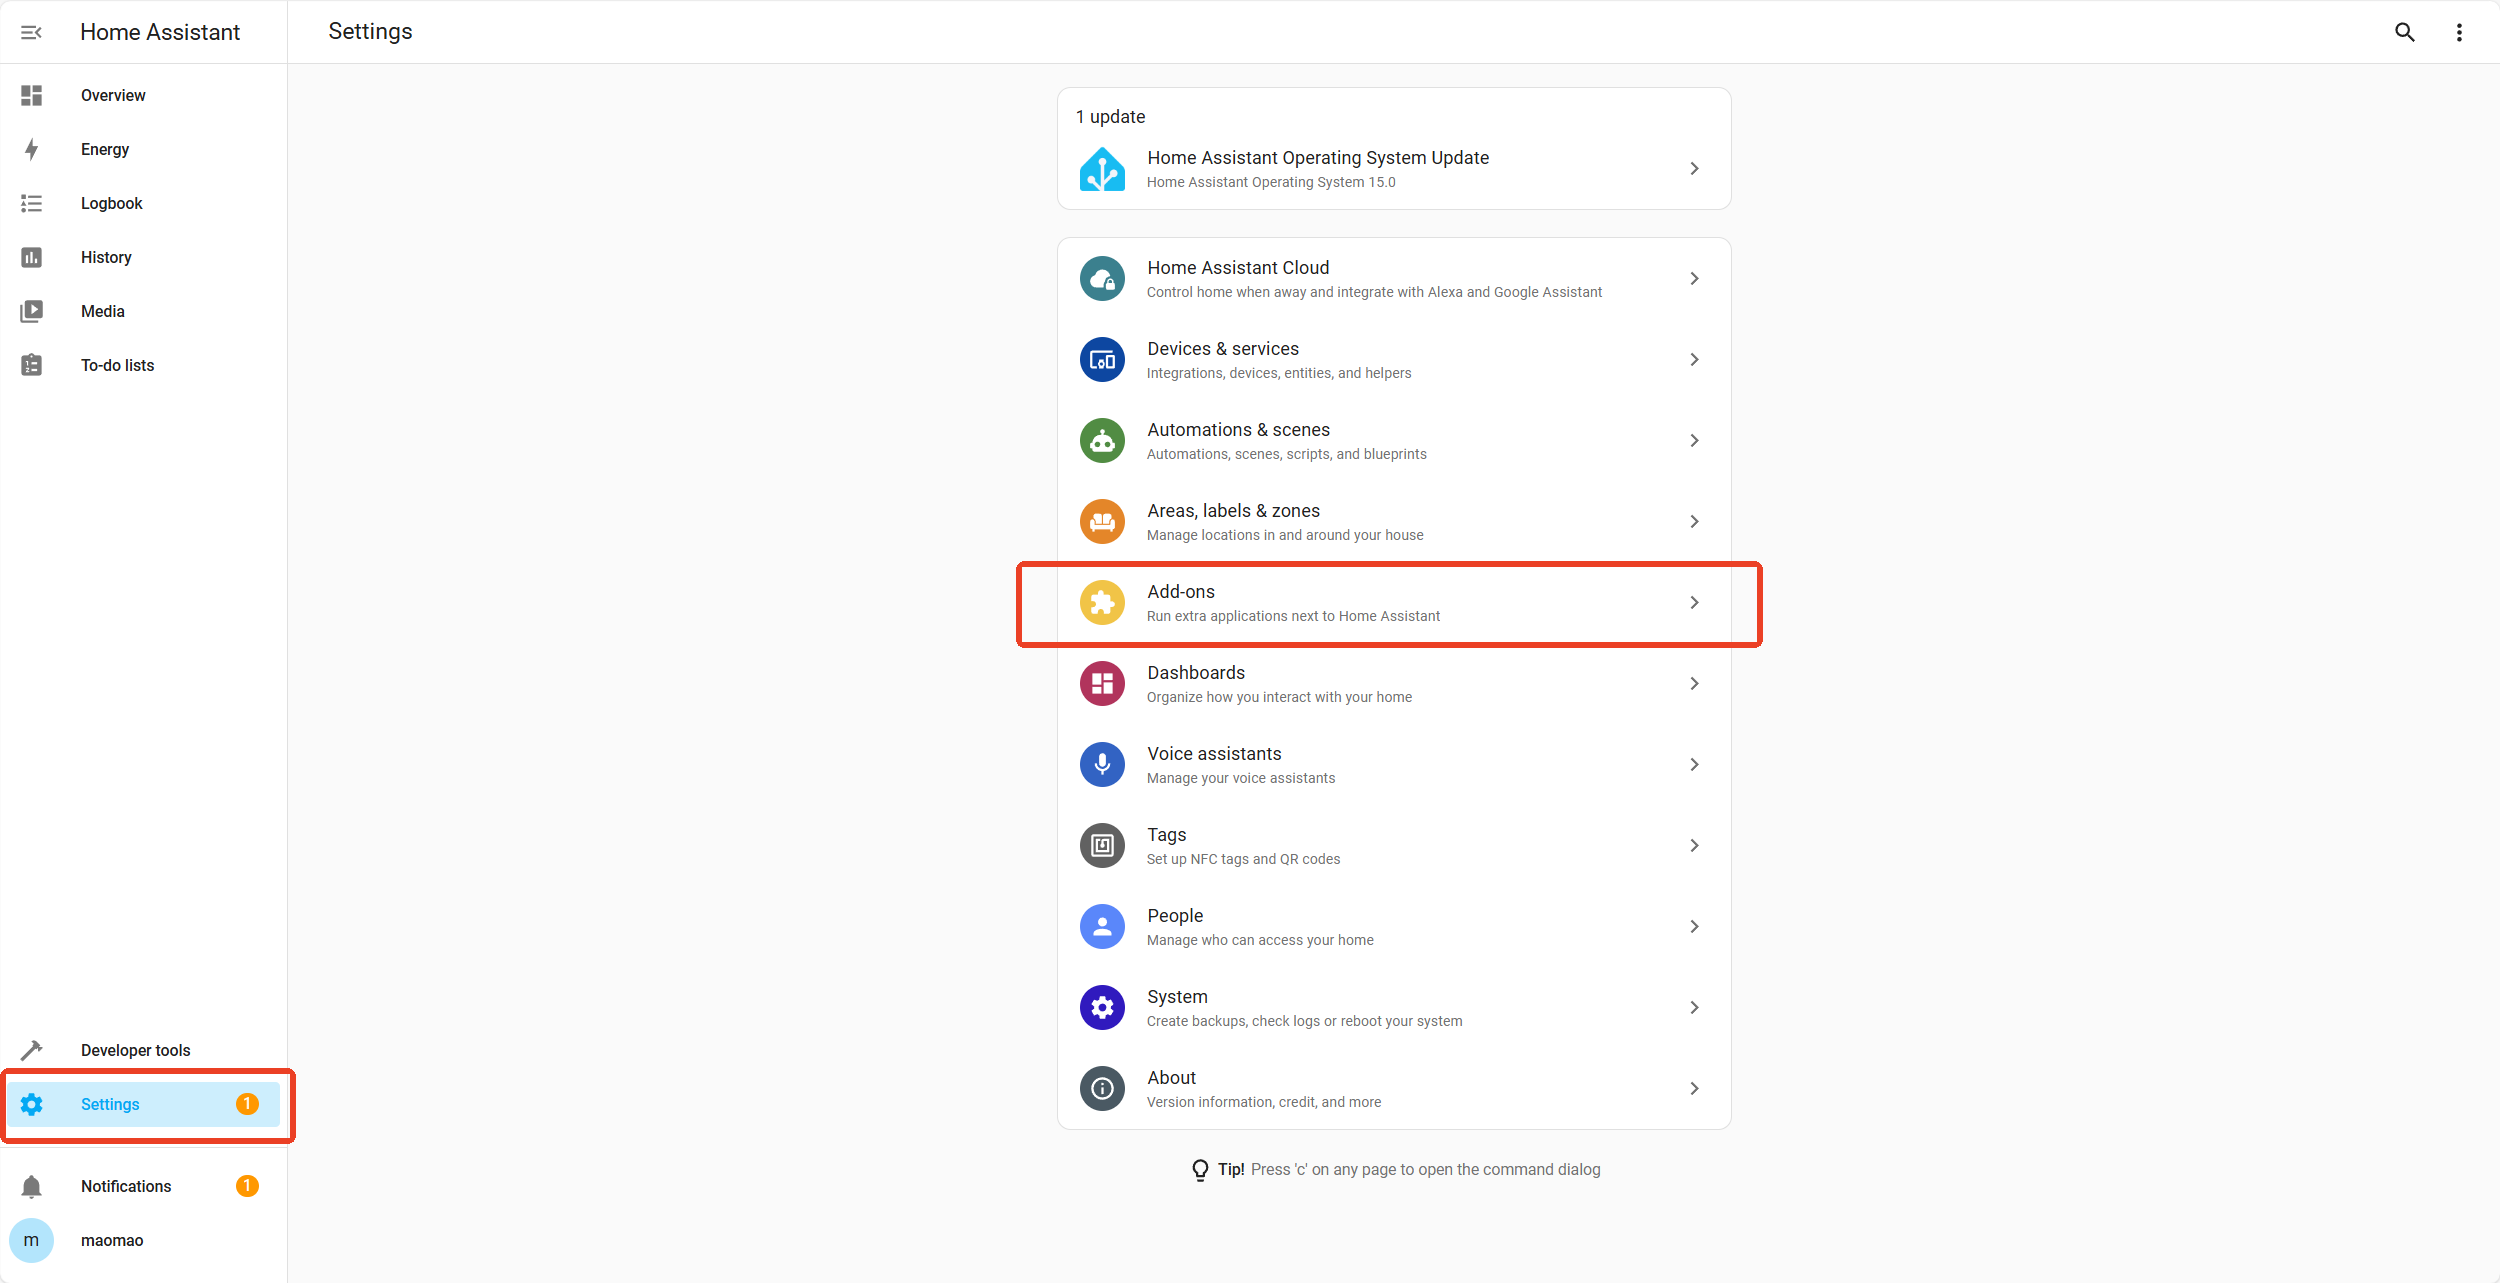Image resolution: width=2500 pixels, height=1283 pixels.
Task: Collapse the sidebar with hamburger icon
Action: [31, 32]
